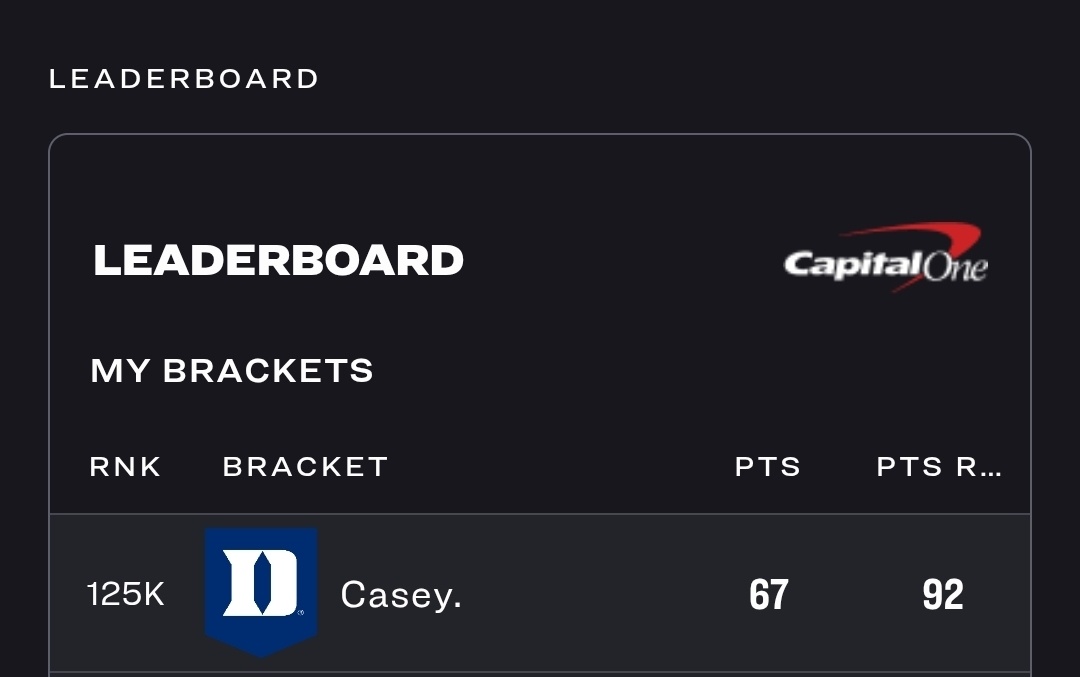The width and height of the screenshot is (1080, 677).
Task: Select the MY BRACKETS section heading
Action: point(232,371)
